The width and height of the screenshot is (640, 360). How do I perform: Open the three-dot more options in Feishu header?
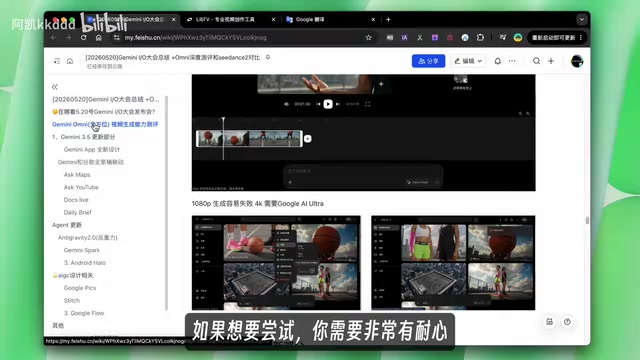(512, 61)
